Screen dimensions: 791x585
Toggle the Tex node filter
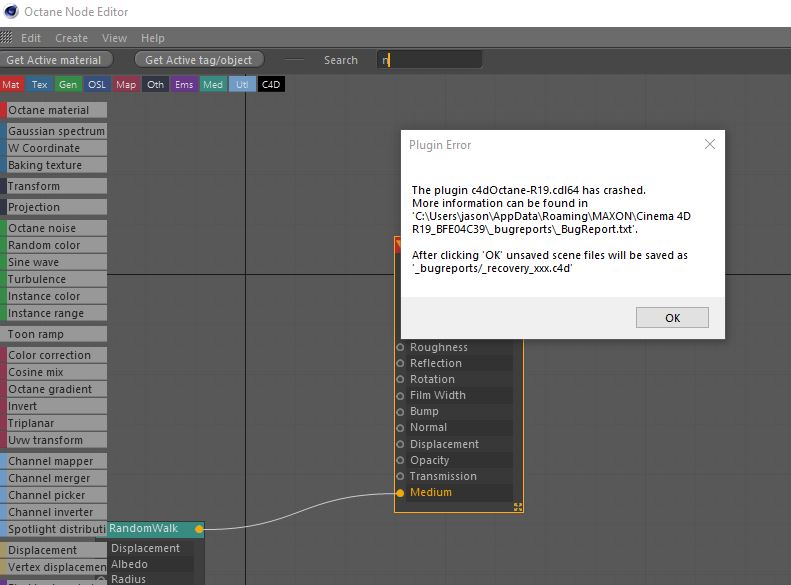[x=39, y=85]
